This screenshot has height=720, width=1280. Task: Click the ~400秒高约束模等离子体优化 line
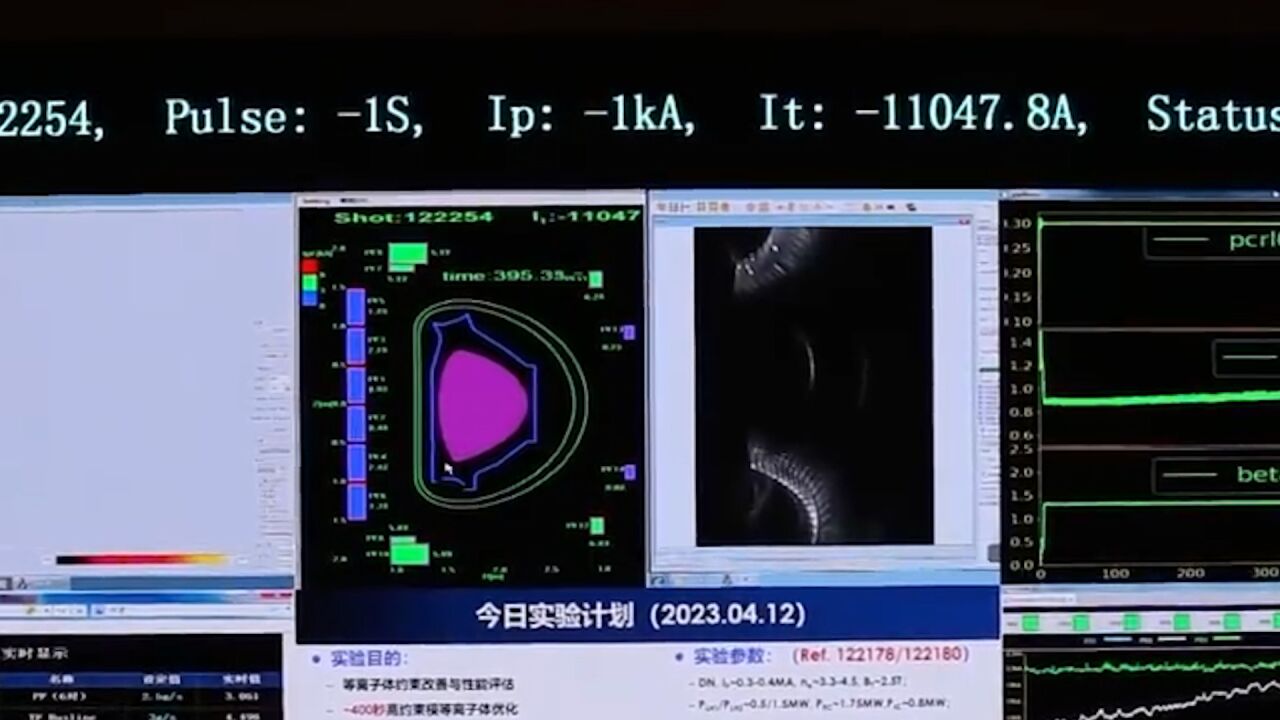429,709
